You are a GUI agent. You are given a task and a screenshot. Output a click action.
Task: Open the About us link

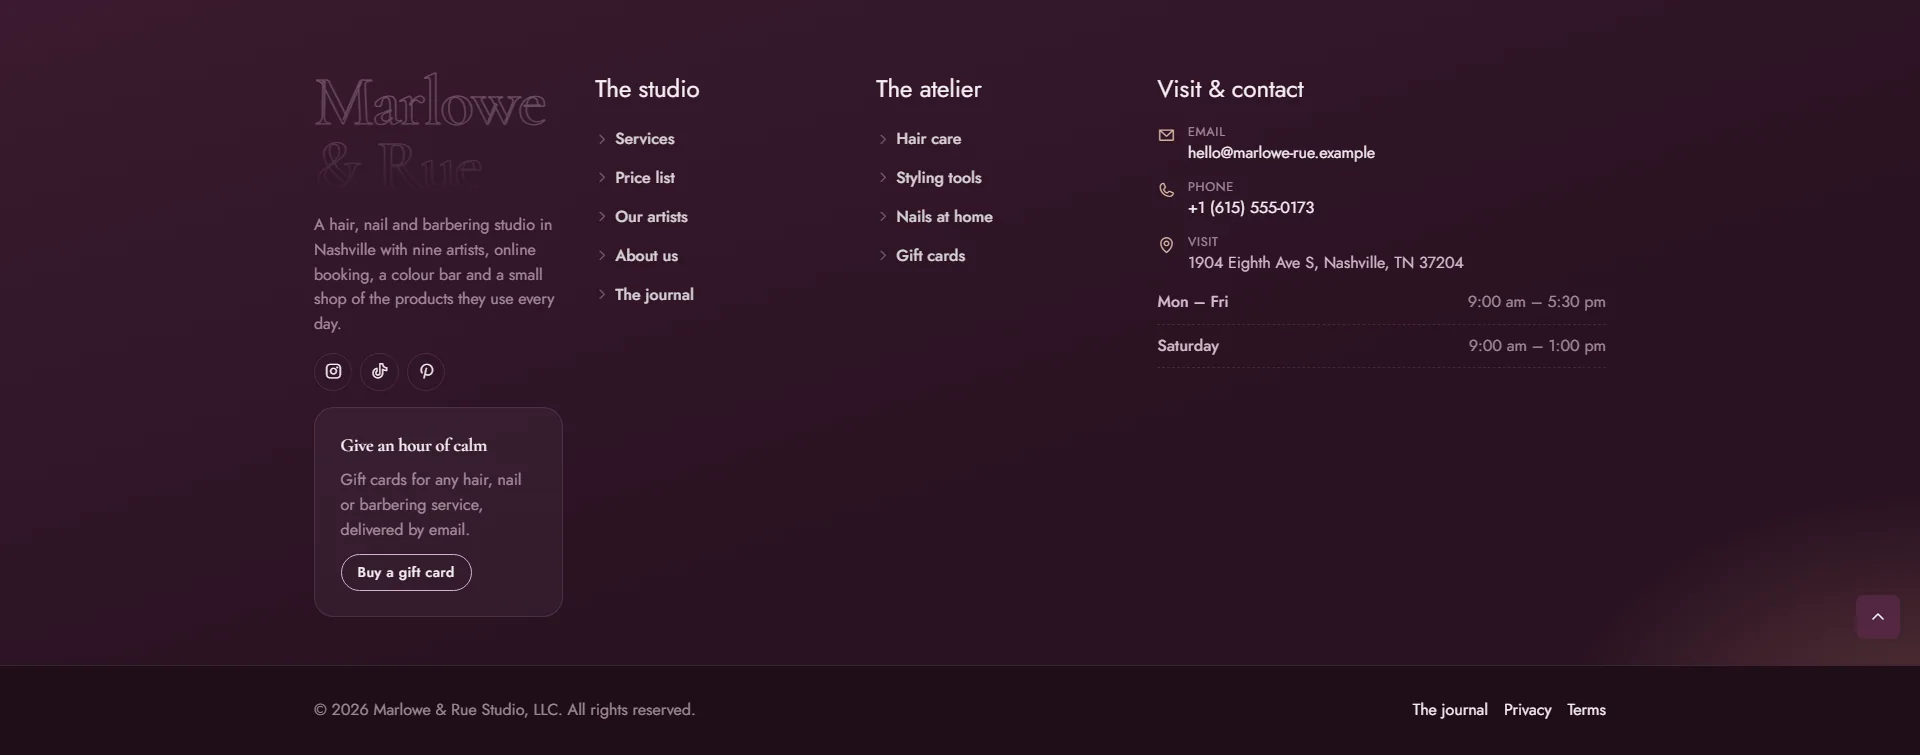646,256
